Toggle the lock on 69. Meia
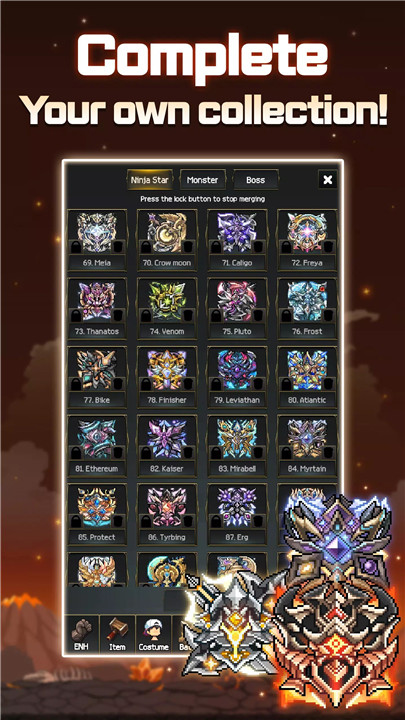 pyautogui.click(x=75, y=248)
